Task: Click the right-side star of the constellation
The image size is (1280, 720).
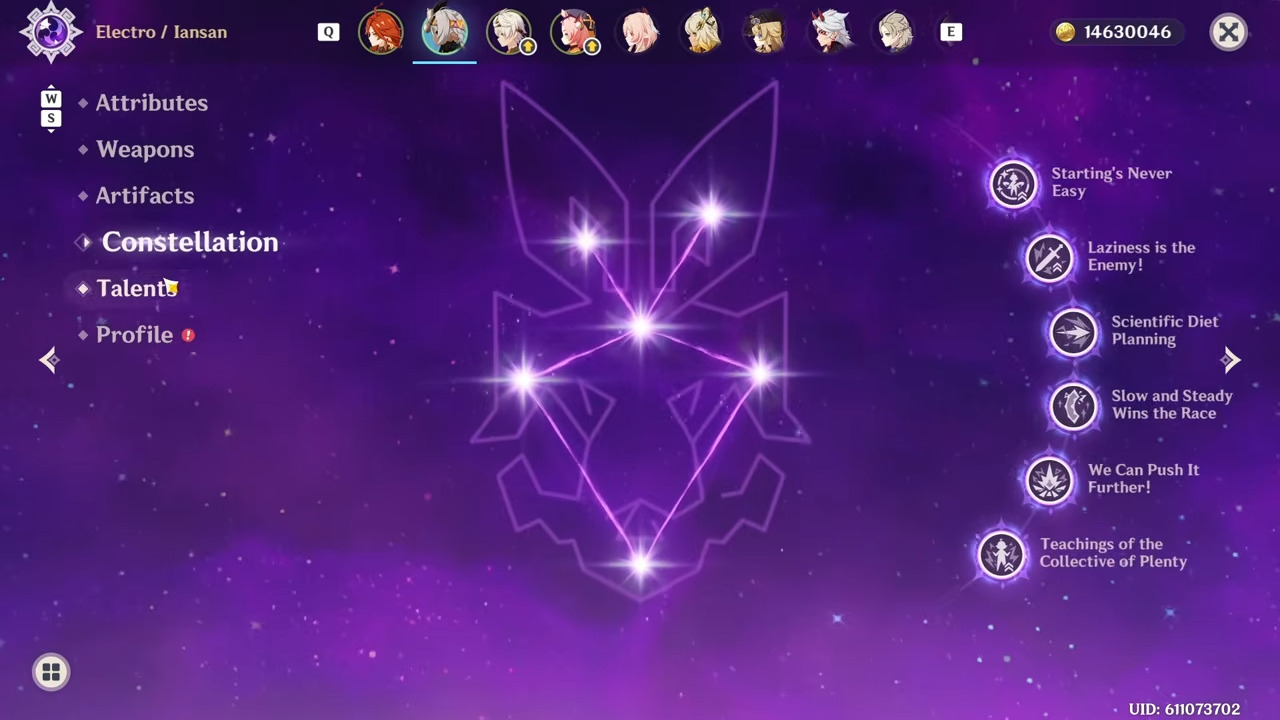Action: click(760, 374)
